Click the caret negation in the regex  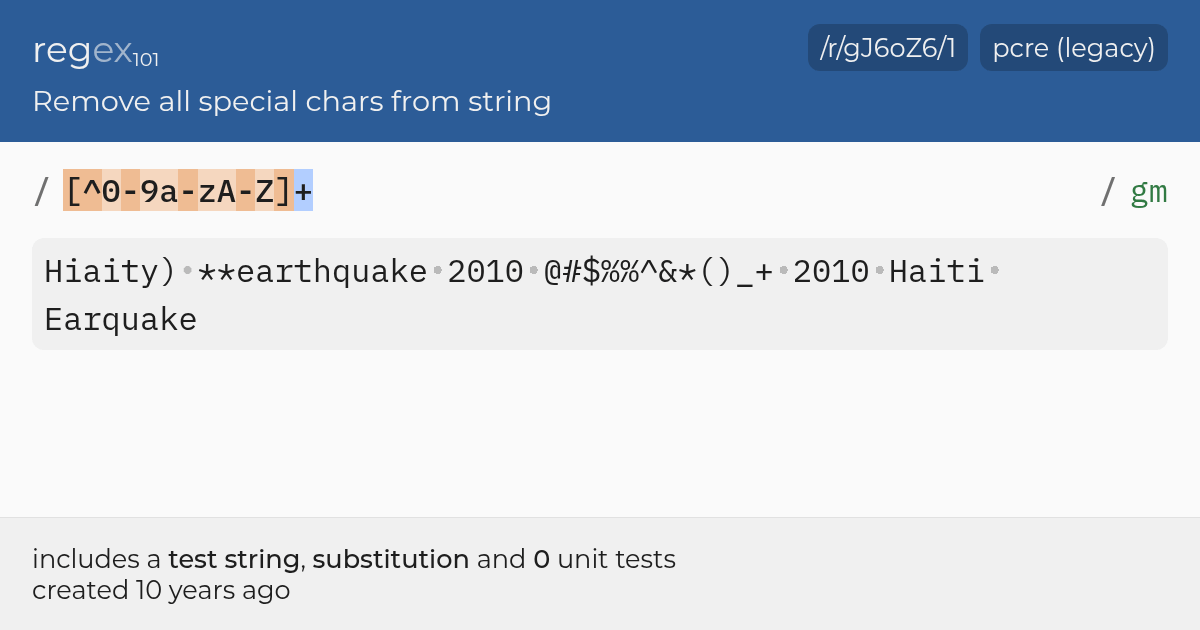click(93, 191)
